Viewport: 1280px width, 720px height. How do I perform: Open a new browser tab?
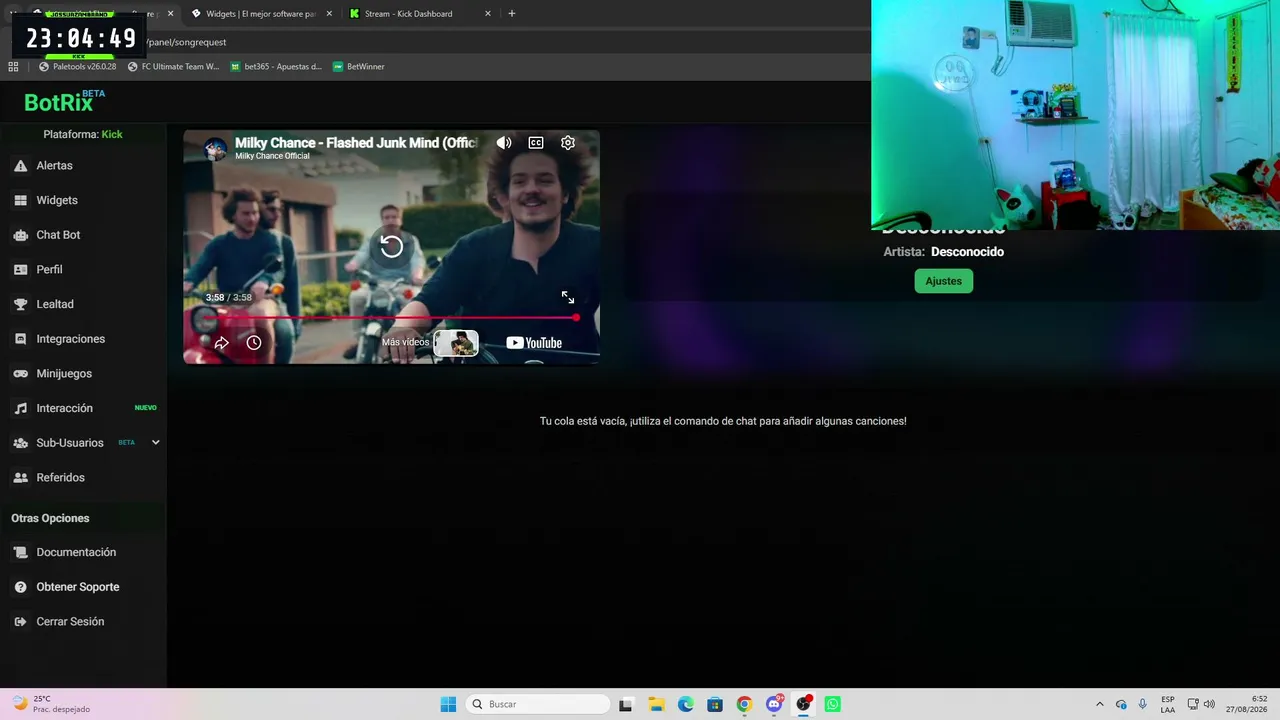(512, 14)
